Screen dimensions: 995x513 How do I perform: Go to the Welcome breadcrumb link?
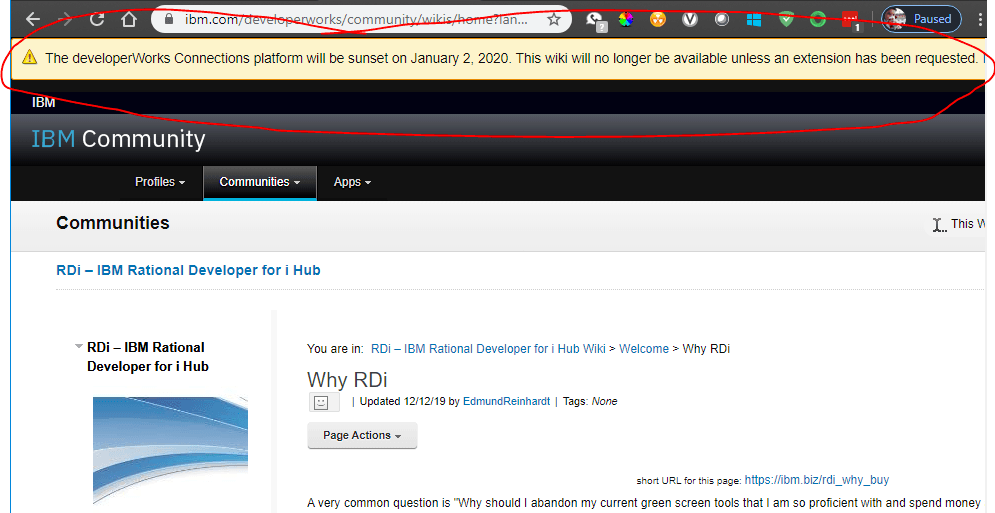tap(644, 349)
